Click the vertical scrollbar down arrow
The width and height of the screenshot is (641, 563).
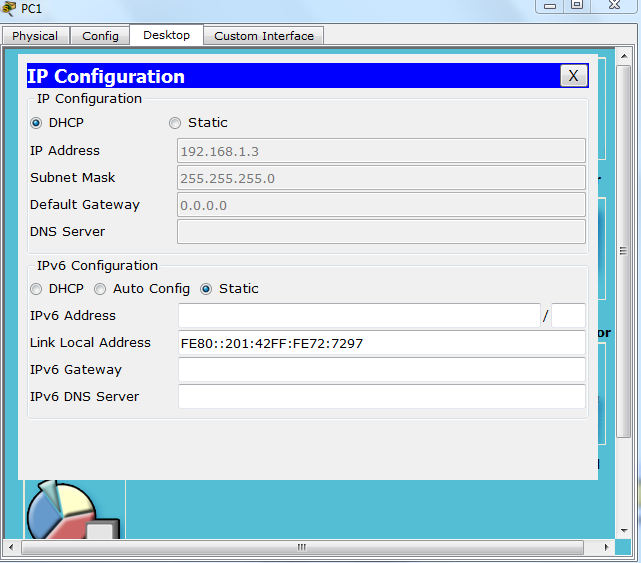[x=624, y=531]
